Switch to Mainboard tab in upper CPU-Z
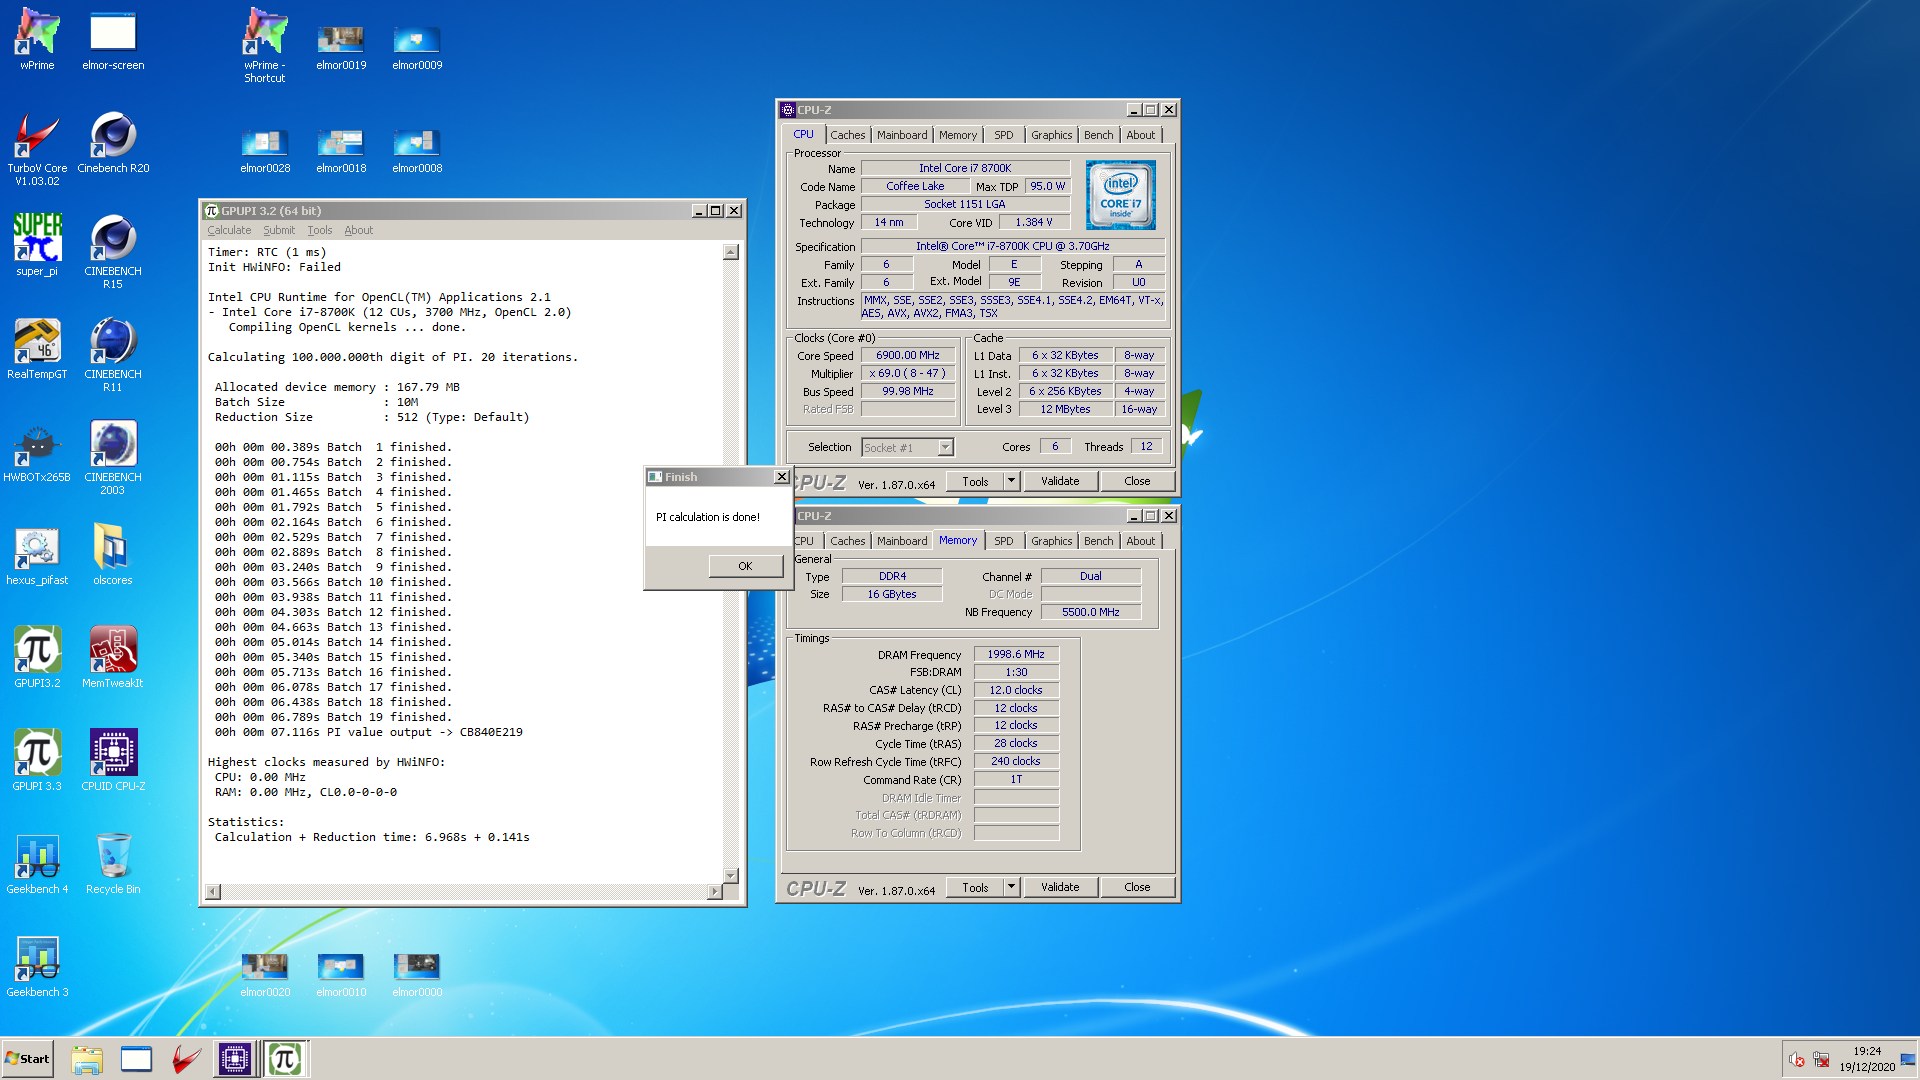The image size is (1920, 1080). click(x=902, y=135)
